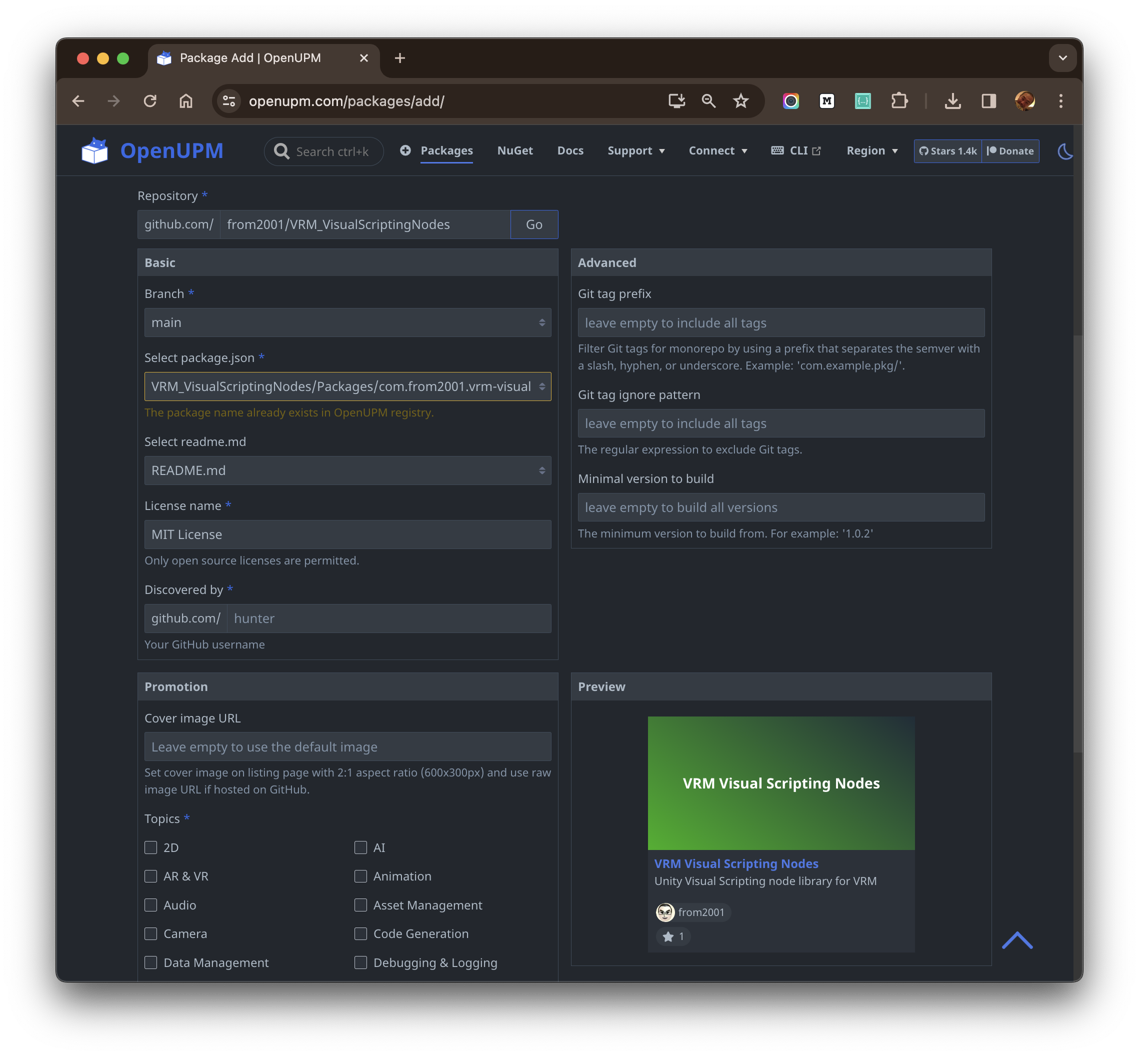Focus the License name field
This screenshot has height=1056, width=1139.
pos(347,535)
